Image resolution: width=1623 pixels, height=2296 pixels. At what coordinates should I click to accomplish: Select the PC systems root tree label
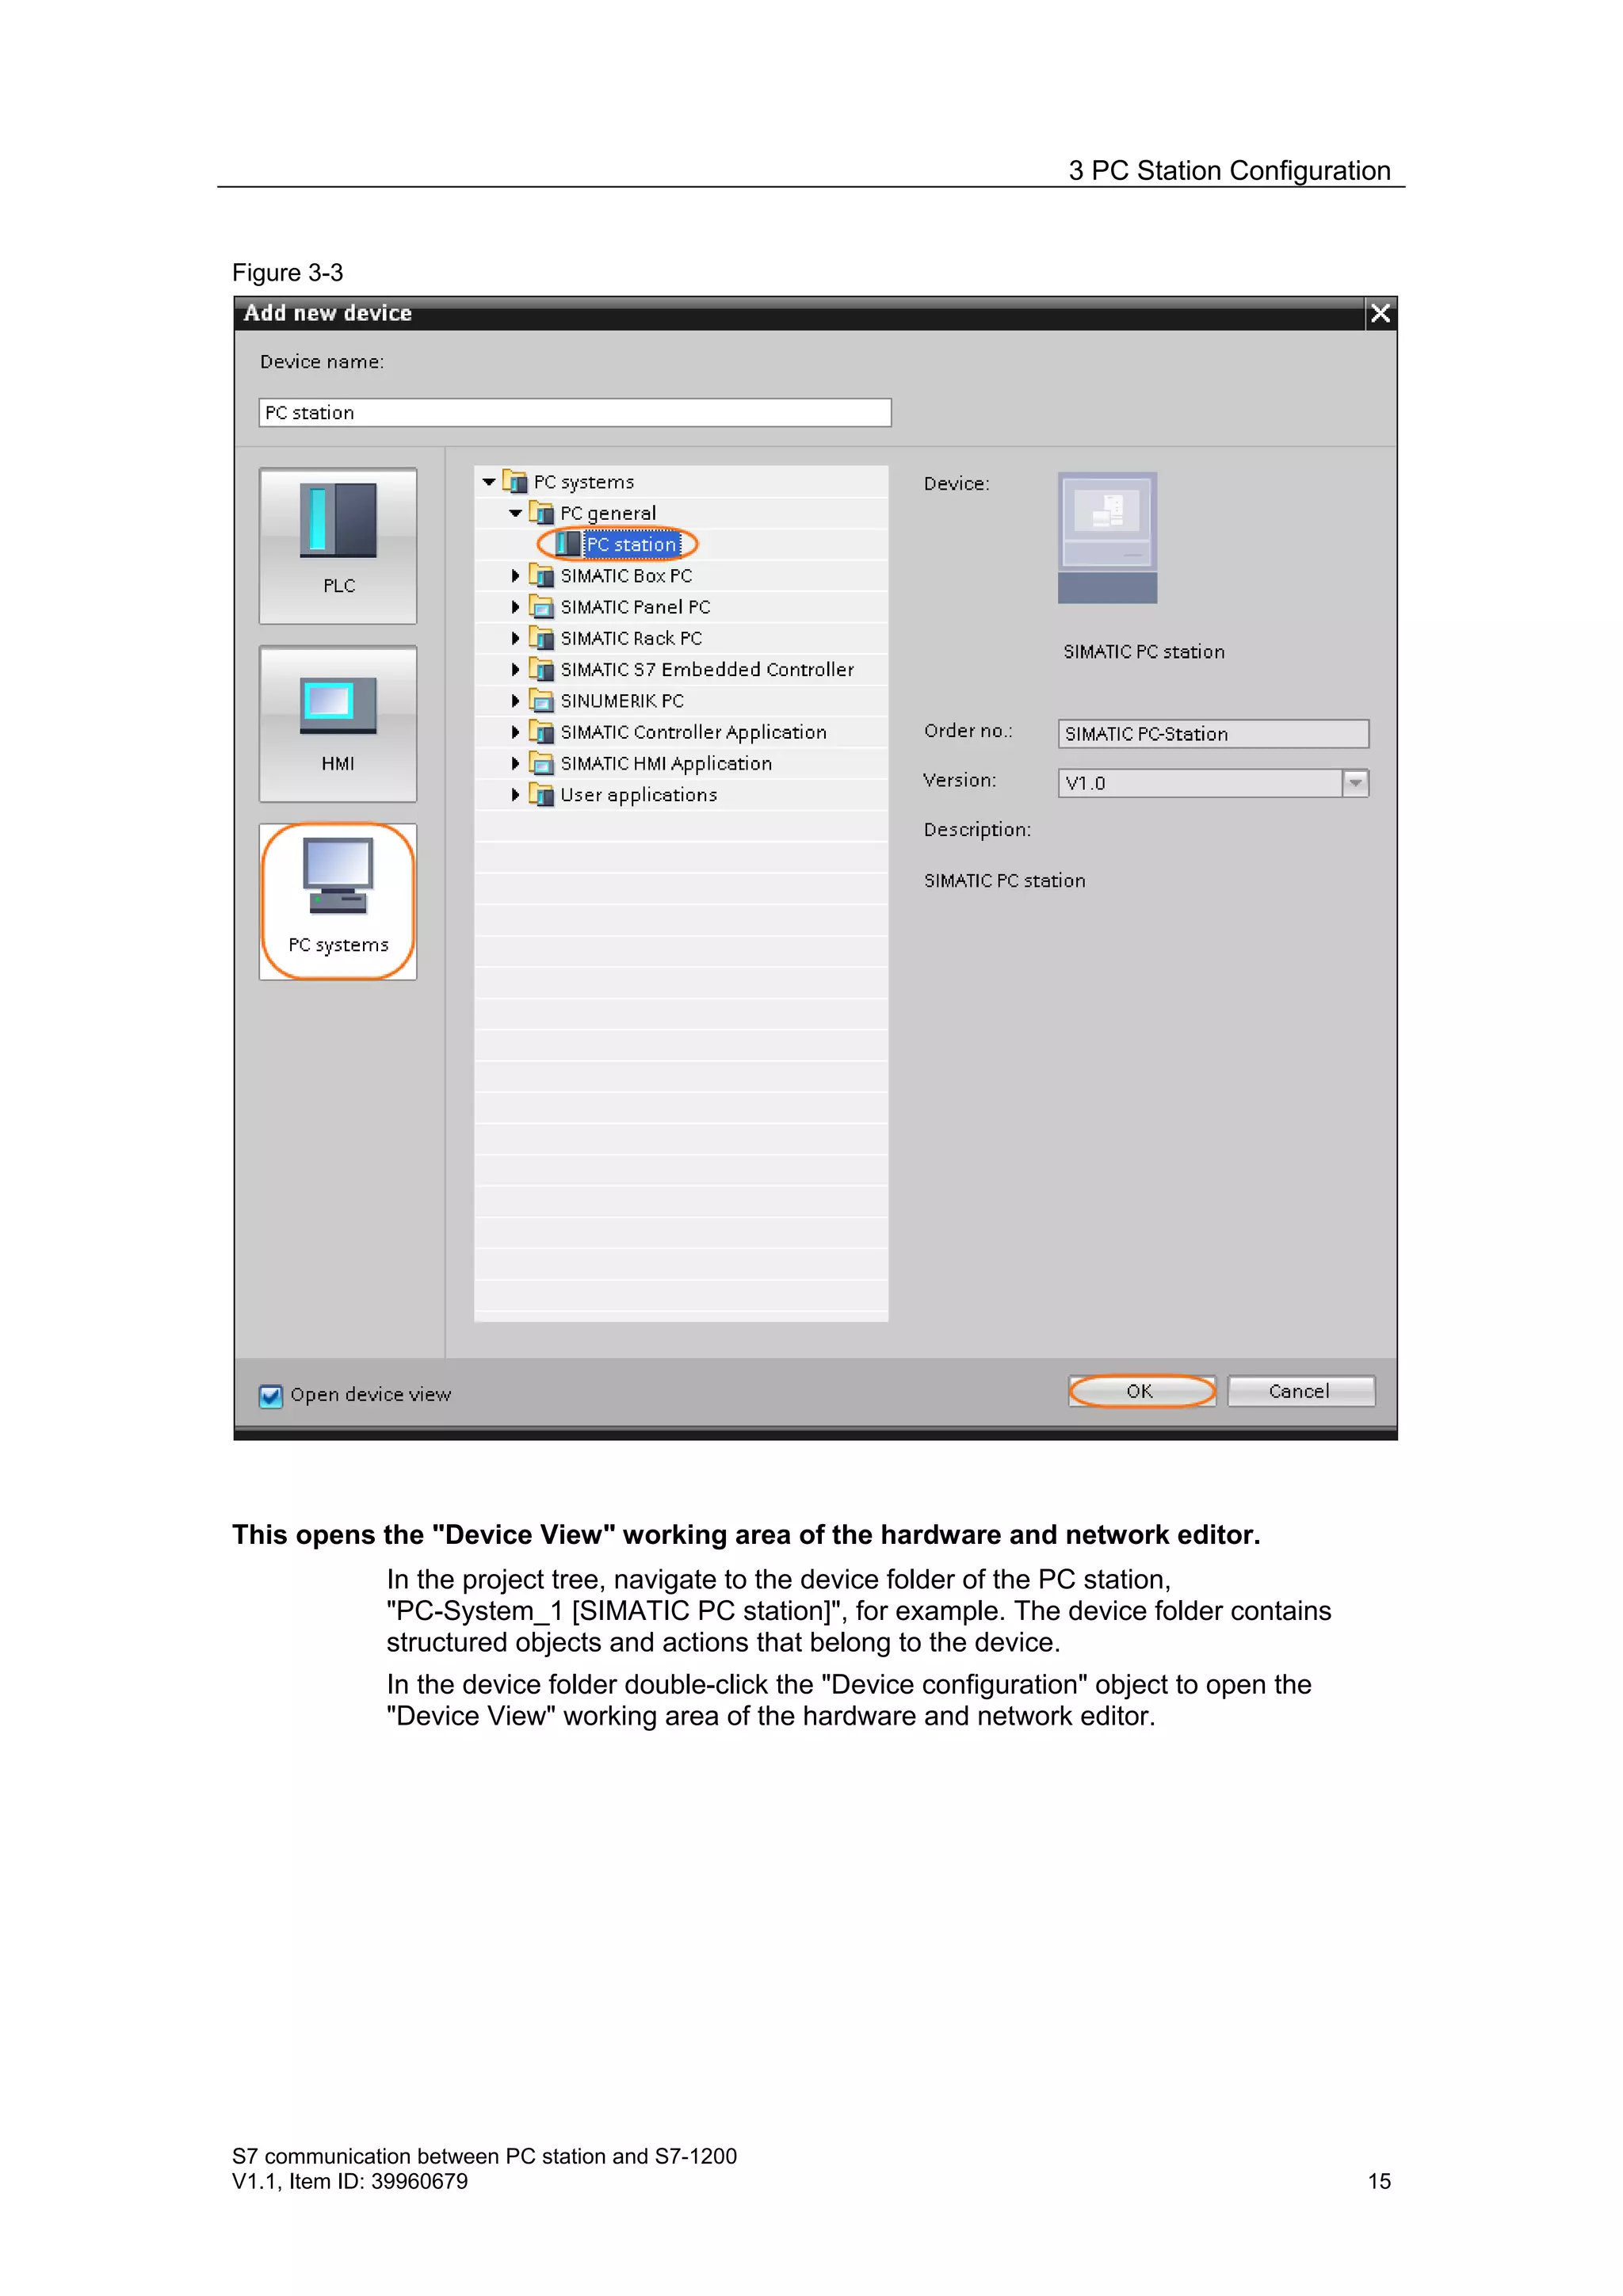point(584,482)
